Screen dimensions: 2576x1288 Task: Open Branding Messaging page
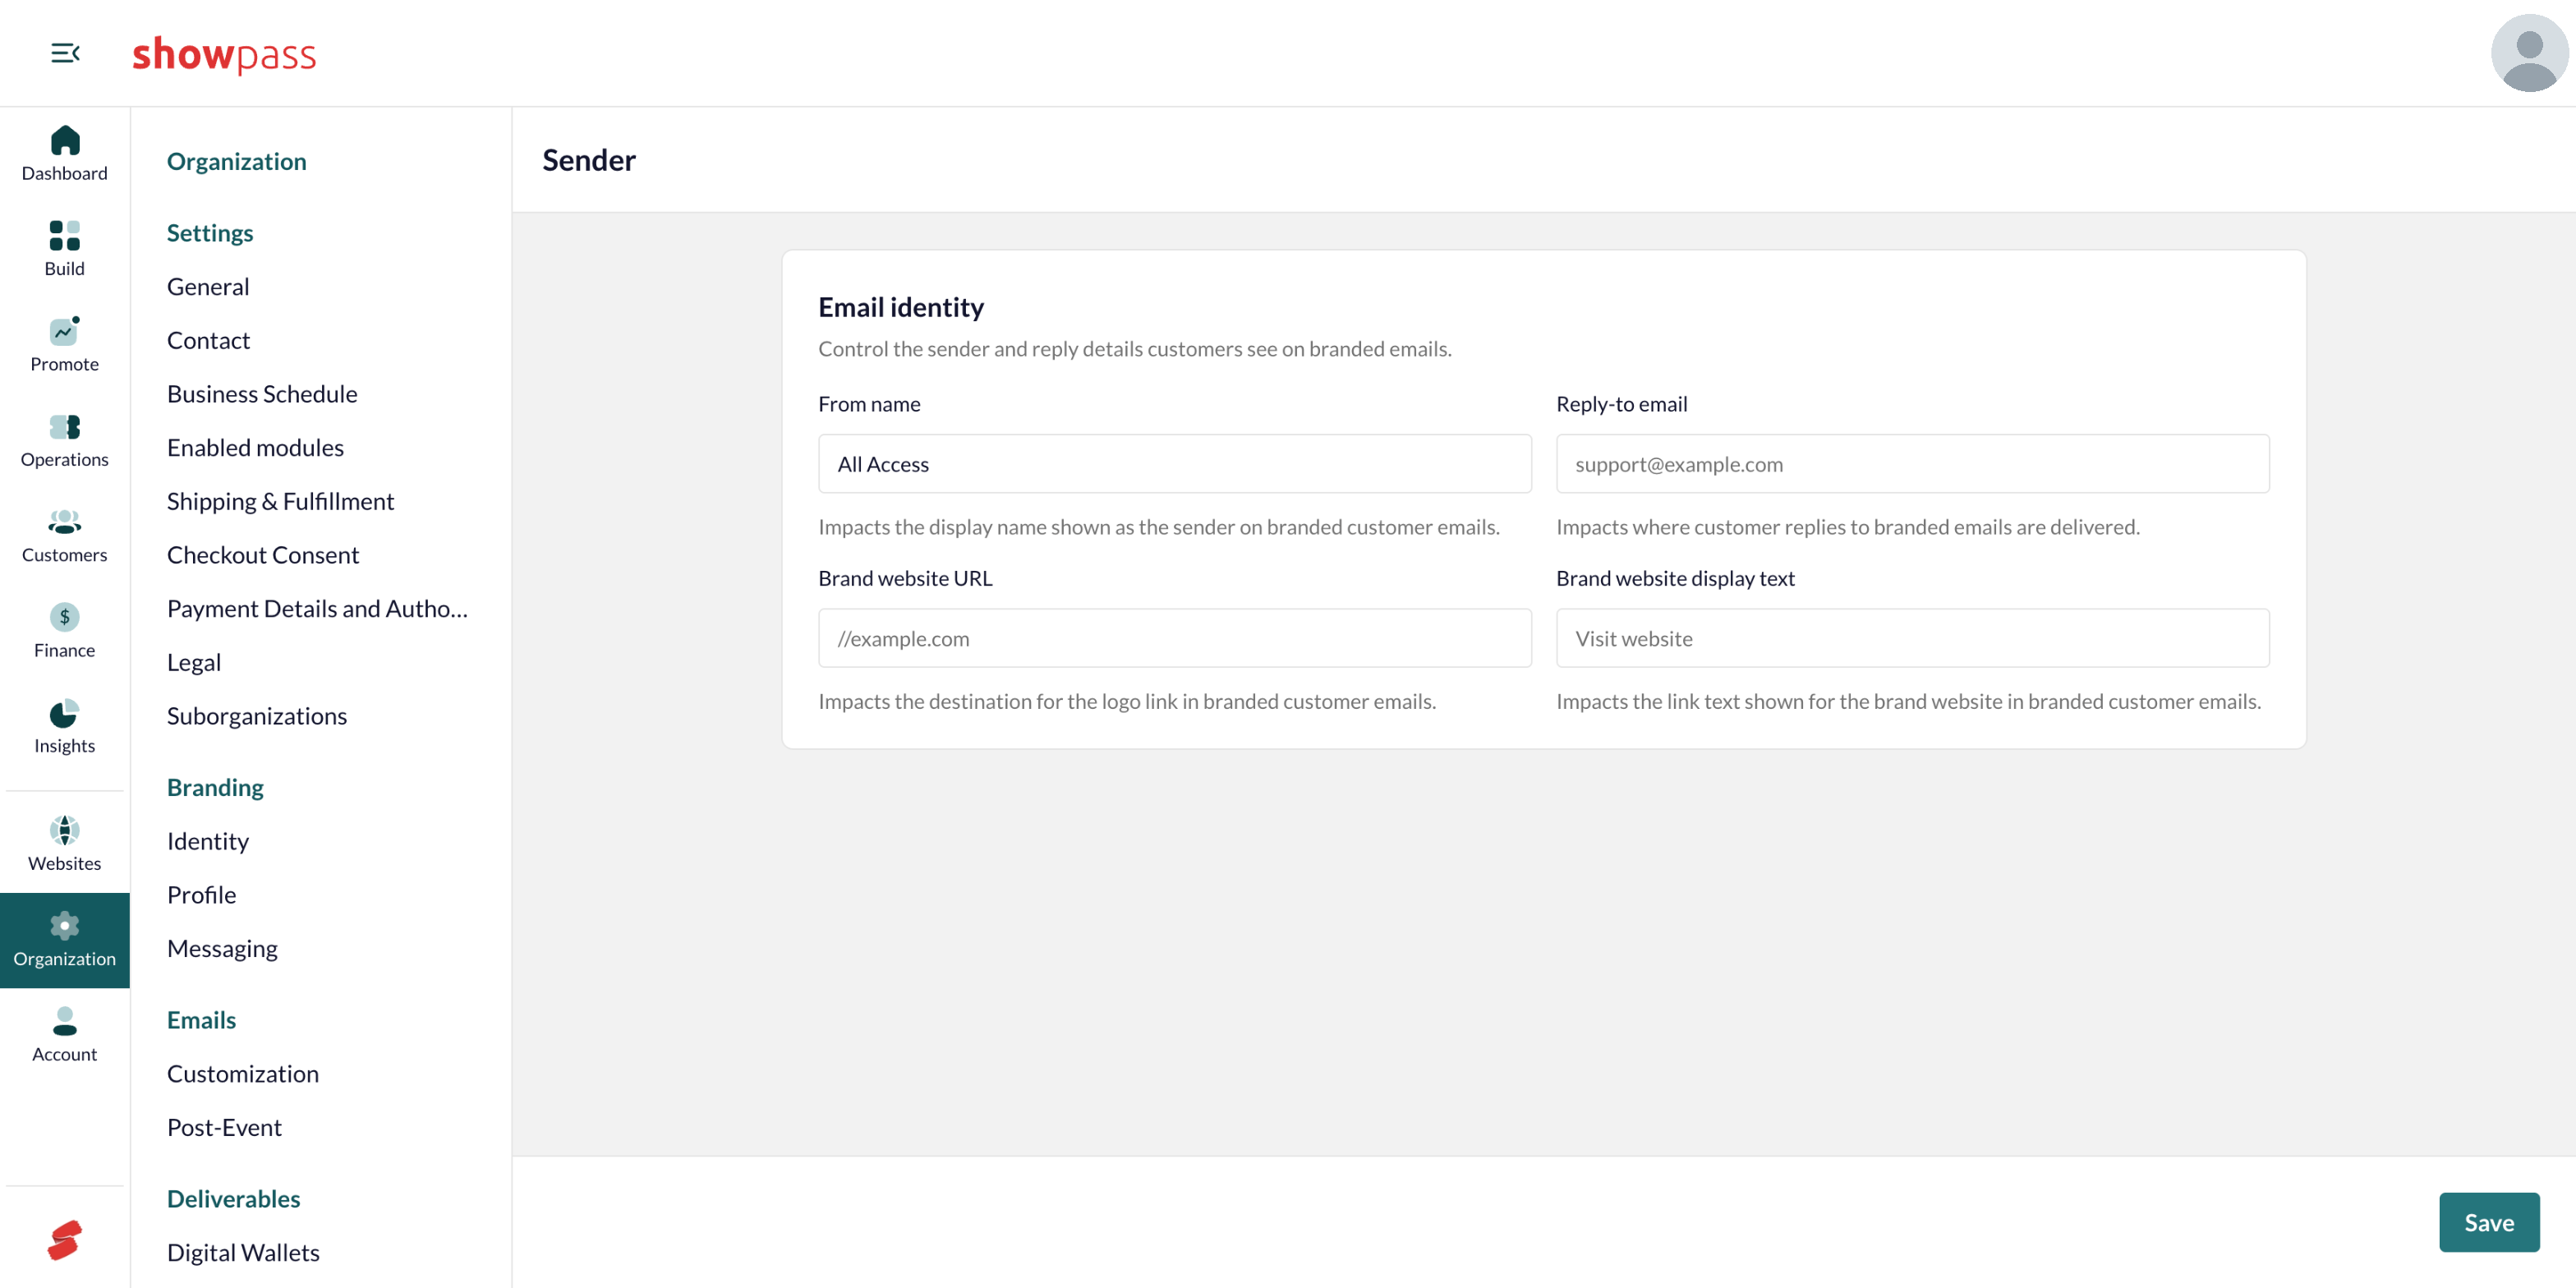click(222, 949)
